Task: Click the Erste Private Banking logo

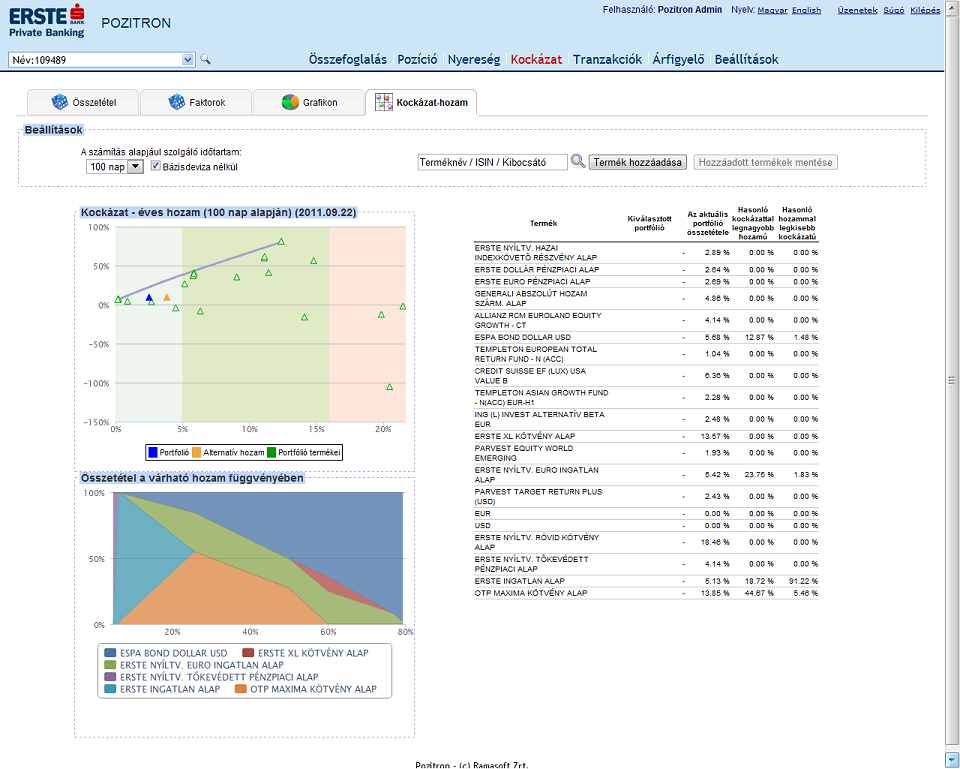Action: coord(47,21)
